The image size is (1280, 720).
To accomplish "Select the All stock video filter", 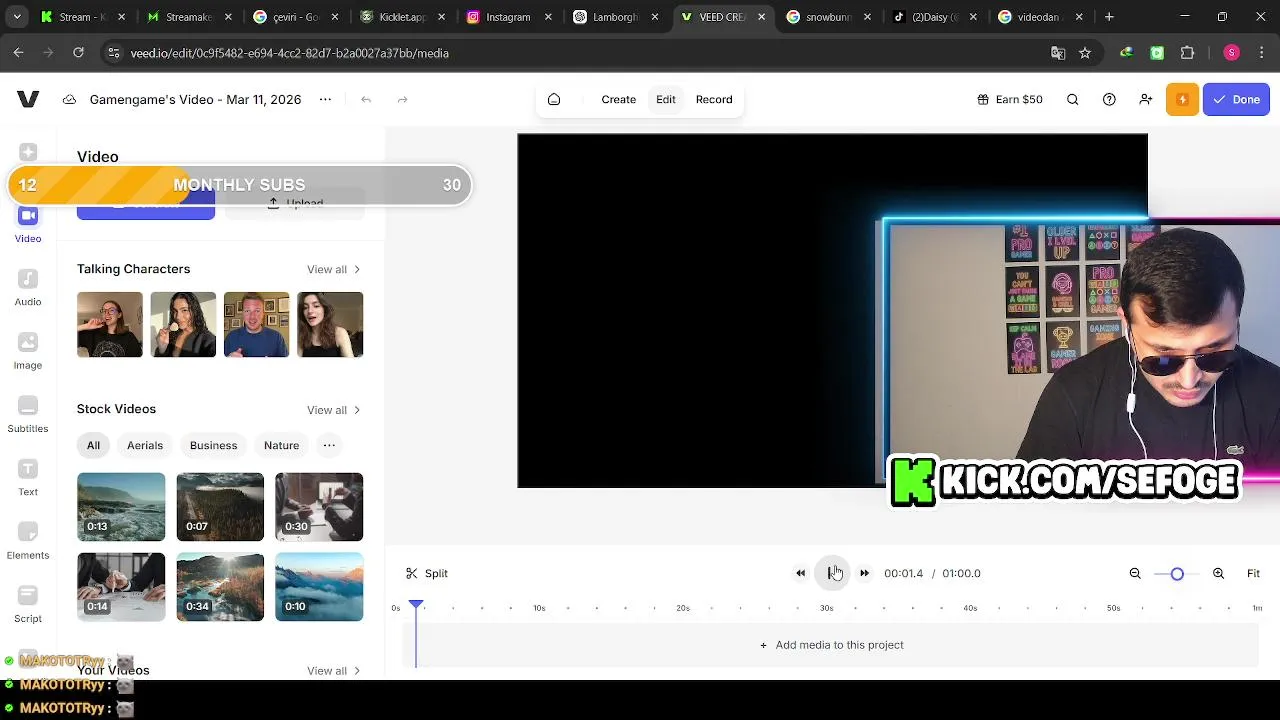I will pyautogui.click(x=93, y=445).
